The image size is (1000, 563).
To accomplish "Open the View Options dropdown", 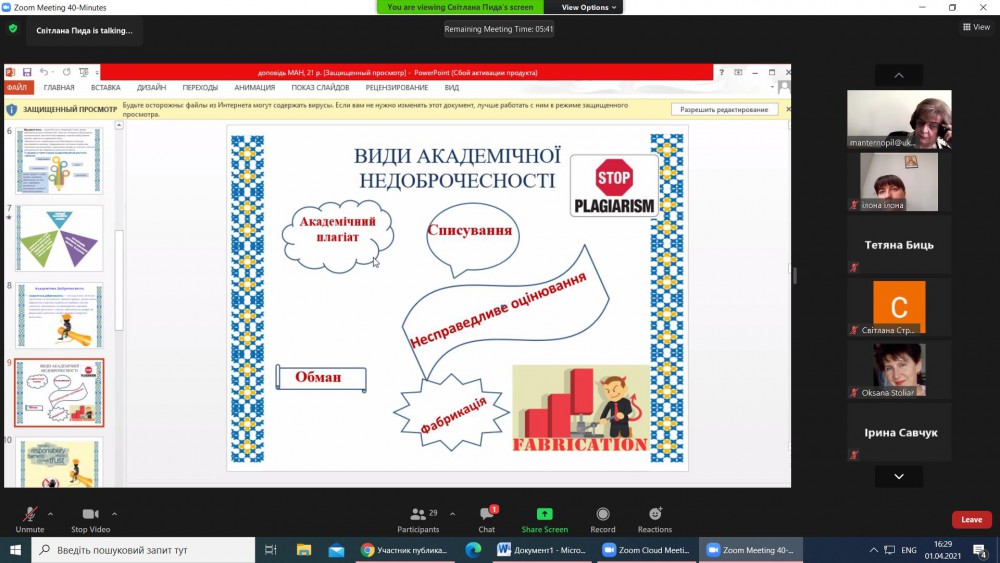I will pyautogui.click(x=589, y=7).
